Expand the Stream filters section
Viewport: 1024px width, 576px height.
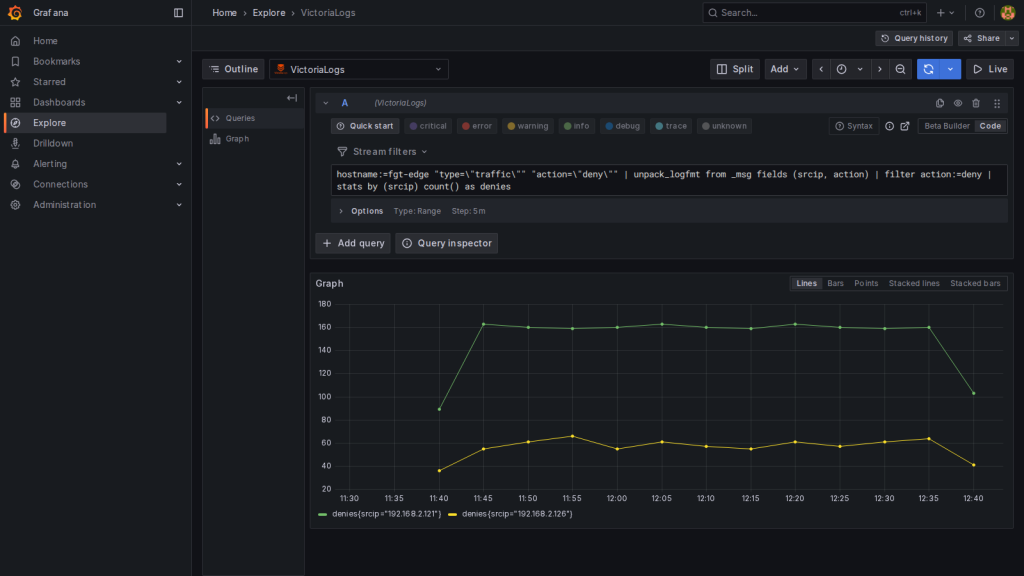[382, 152]
